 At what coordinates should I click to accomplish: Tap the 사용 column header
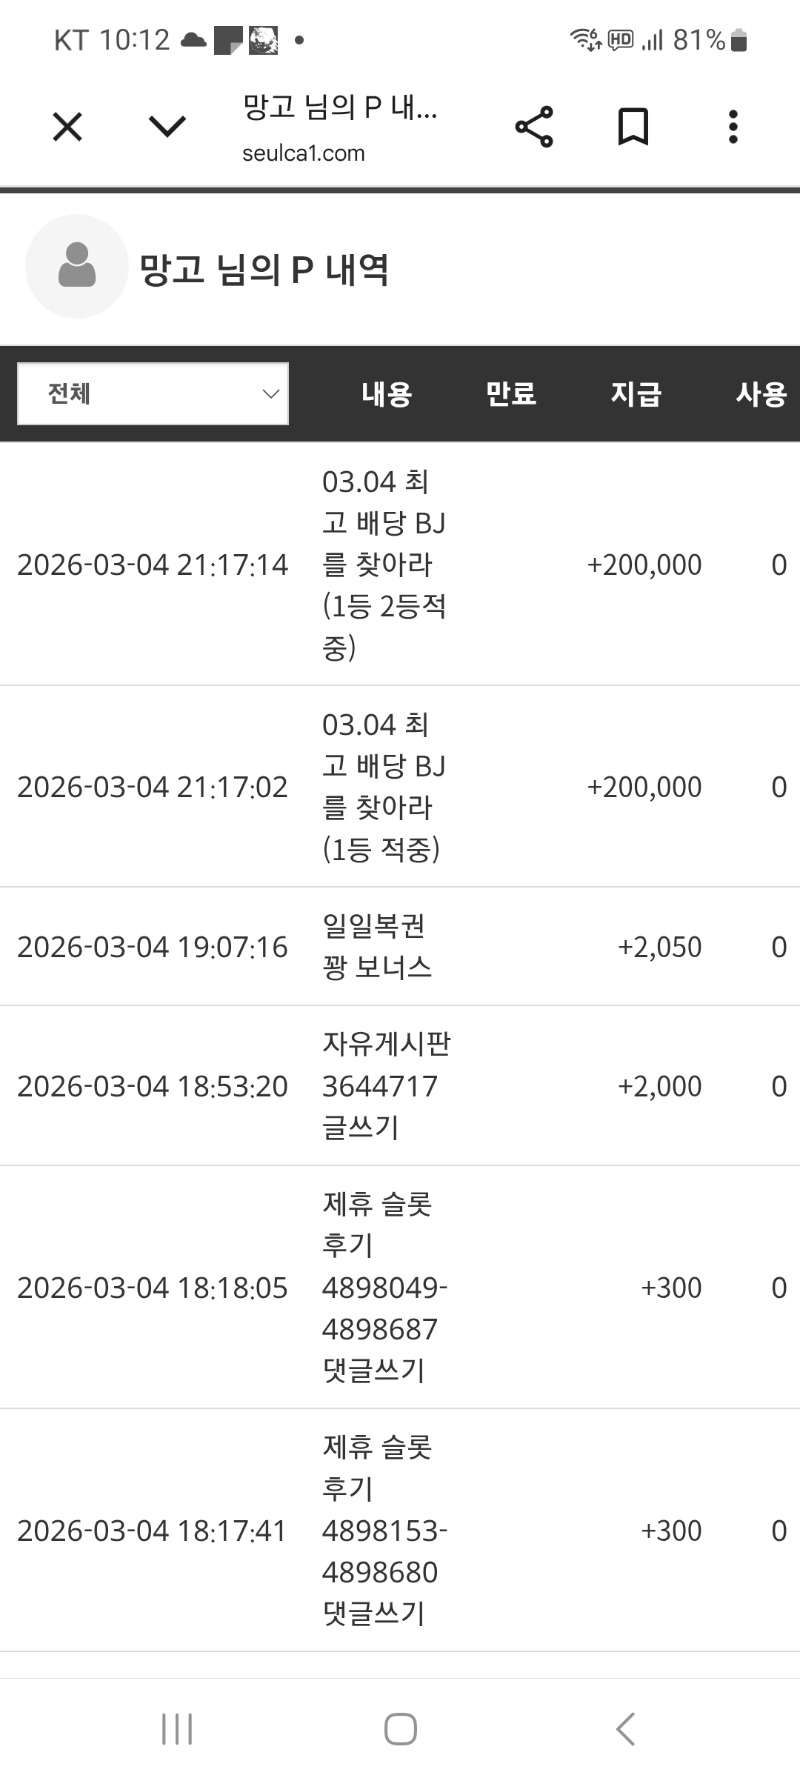tap(761, 394)
